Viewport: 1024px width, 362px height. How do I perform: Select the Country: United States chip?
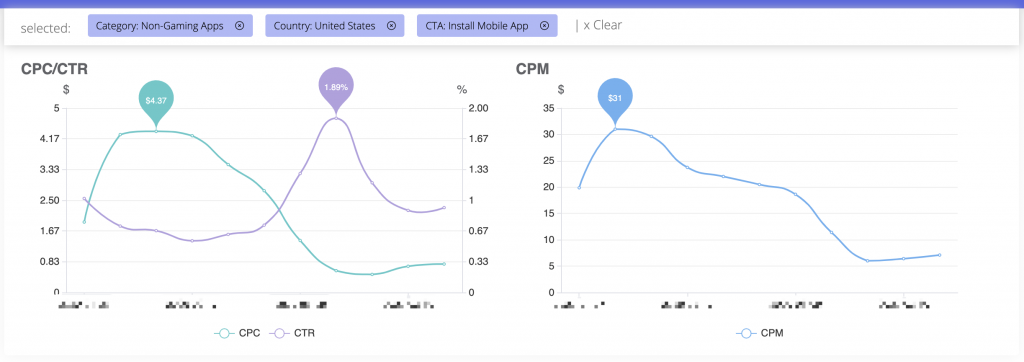(x=325, y=26)
